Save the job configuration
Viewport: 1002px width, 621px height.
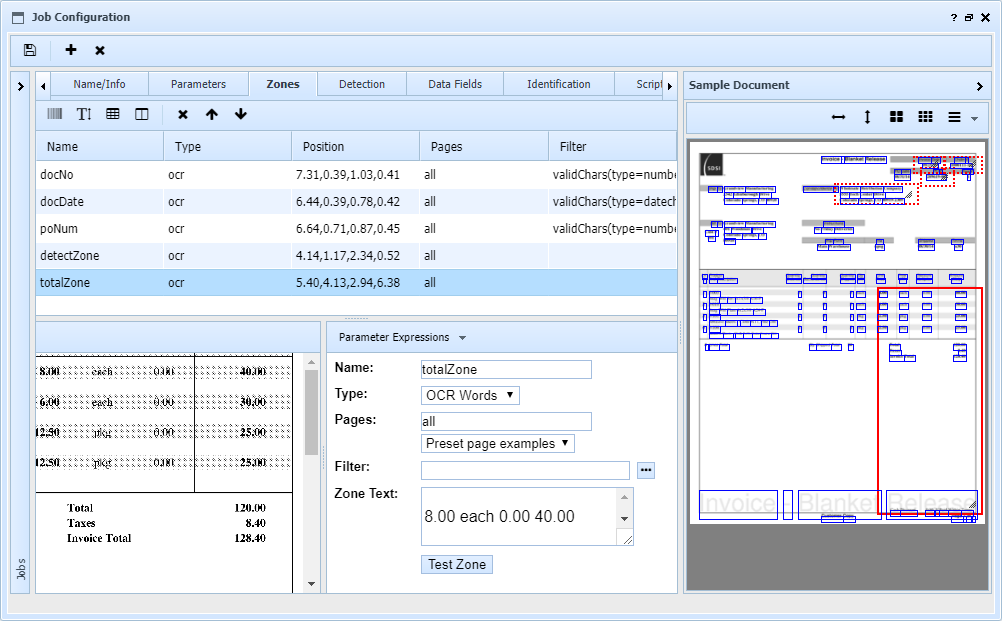pos(30,50)
